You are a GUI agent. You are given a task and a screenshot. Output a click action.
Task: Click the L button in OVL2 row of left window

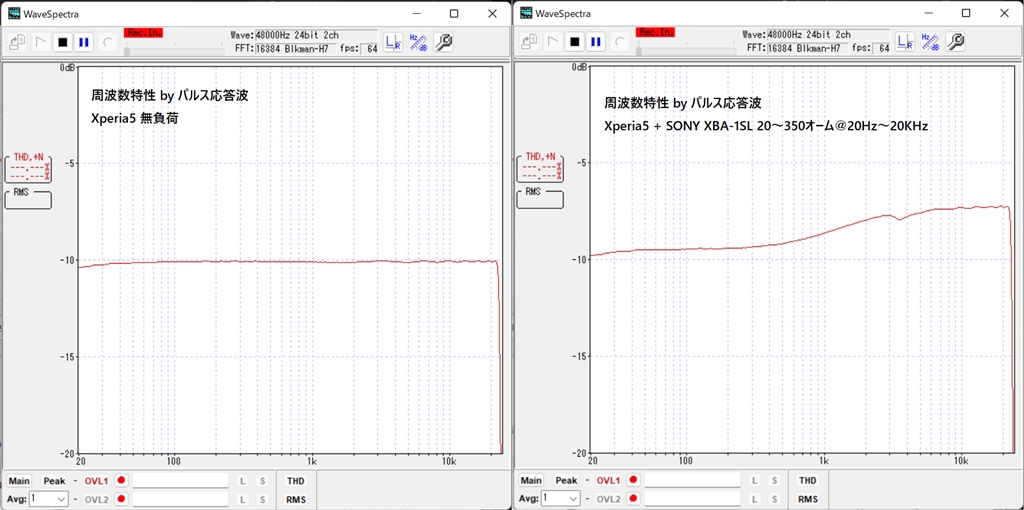(x=242, y=499)
